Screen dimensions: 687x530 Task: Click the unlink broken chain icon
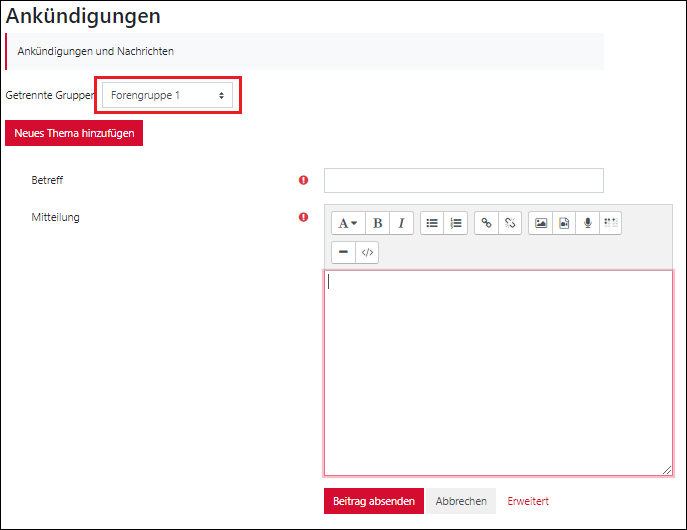[x=510, y=223]
